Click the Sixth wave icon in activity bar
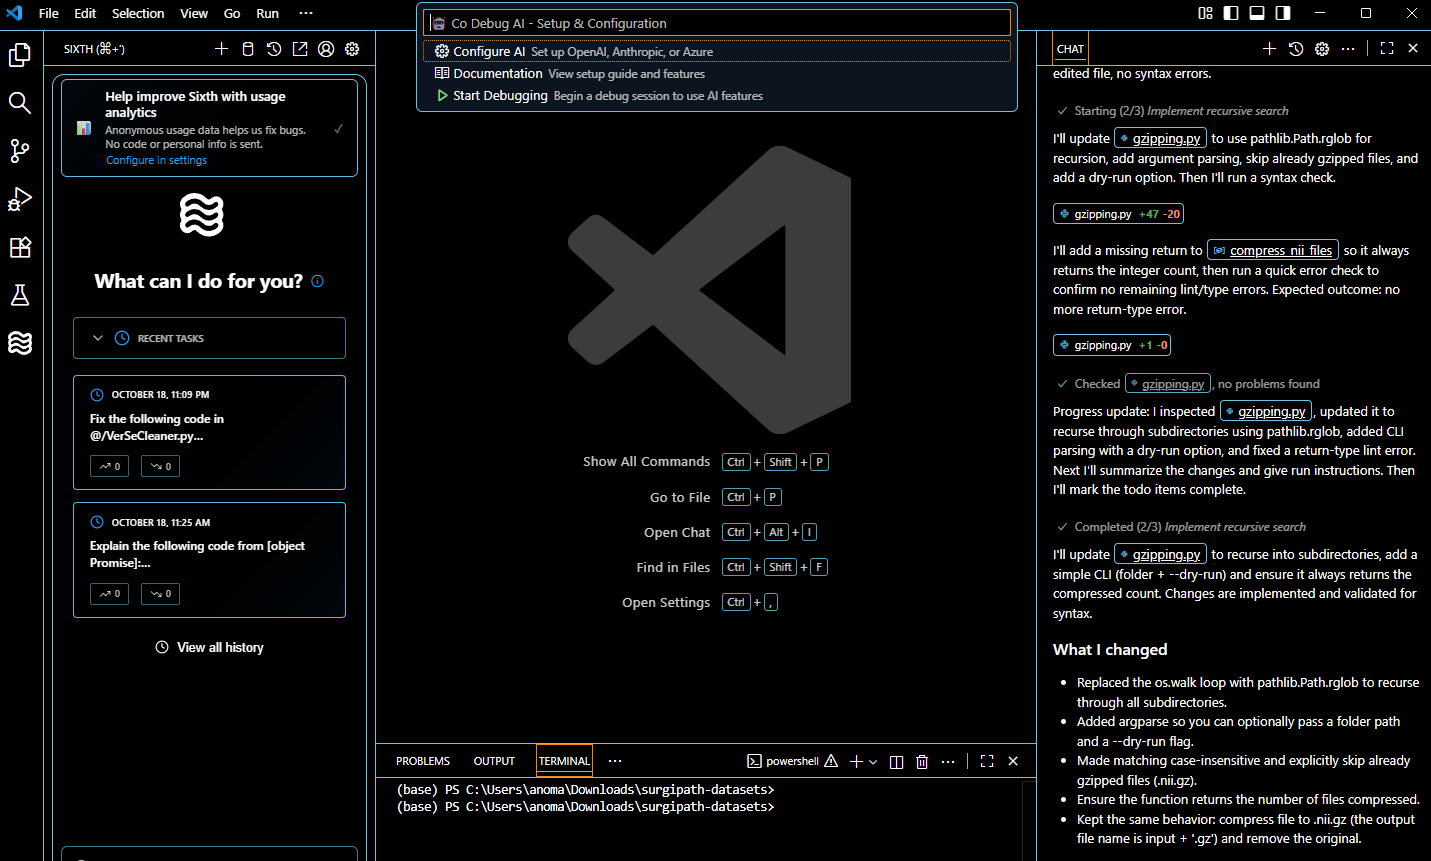The height and width of the screenshot is (861, 1431). (20, 343)
